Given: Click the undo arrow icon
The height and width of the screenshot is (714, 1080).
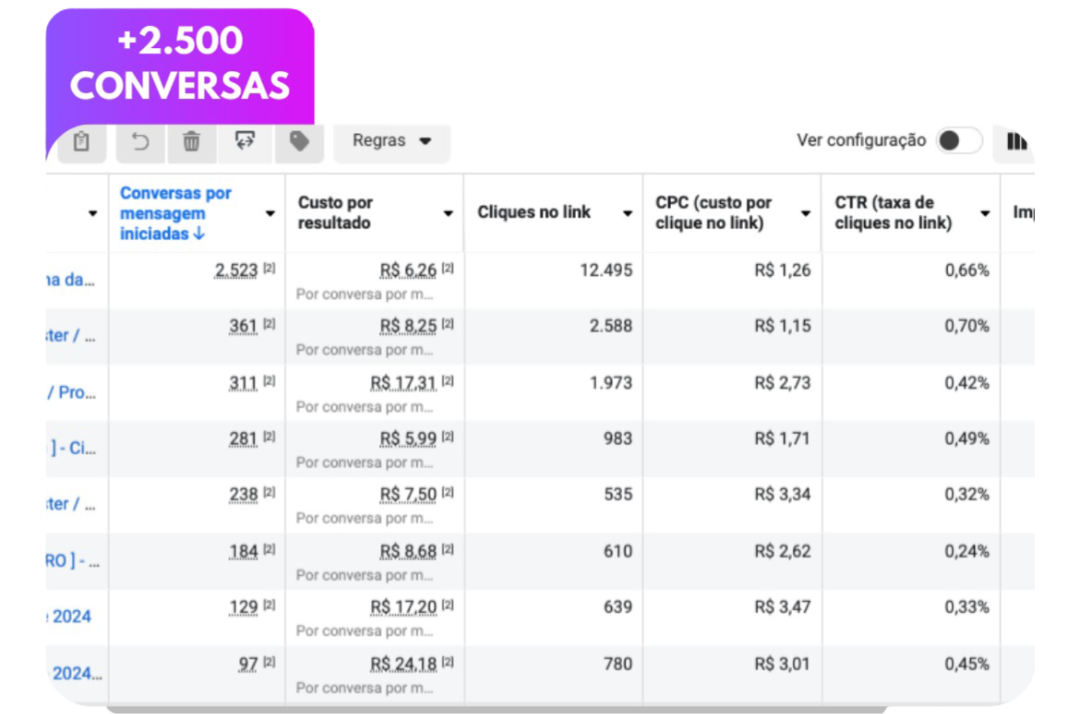Looking at the screenshot, I should 140,142.
